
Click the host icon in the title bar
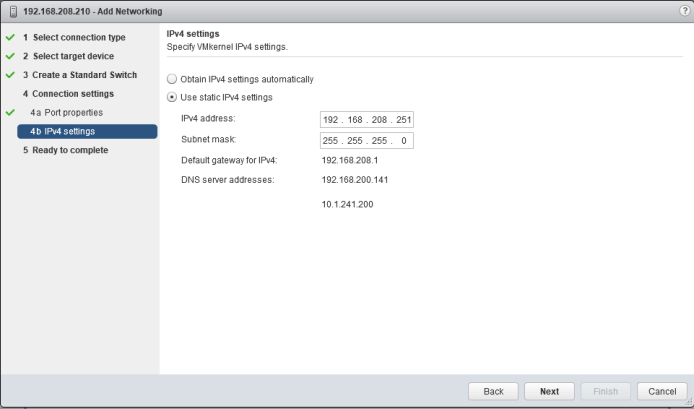12,11
